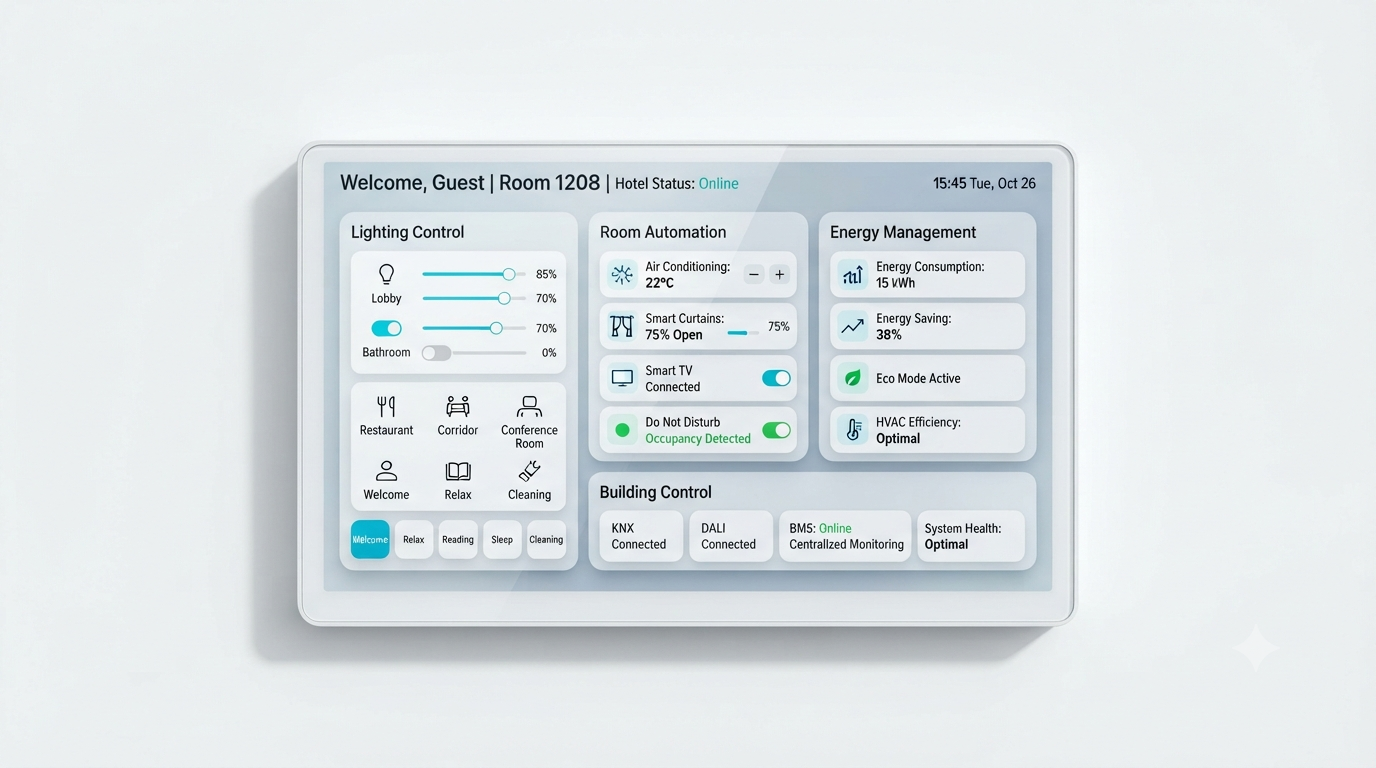Screen dimensions: 1376x768
Task: Decrease air conditioning temperature with minus button
Action: coord(754,274)
